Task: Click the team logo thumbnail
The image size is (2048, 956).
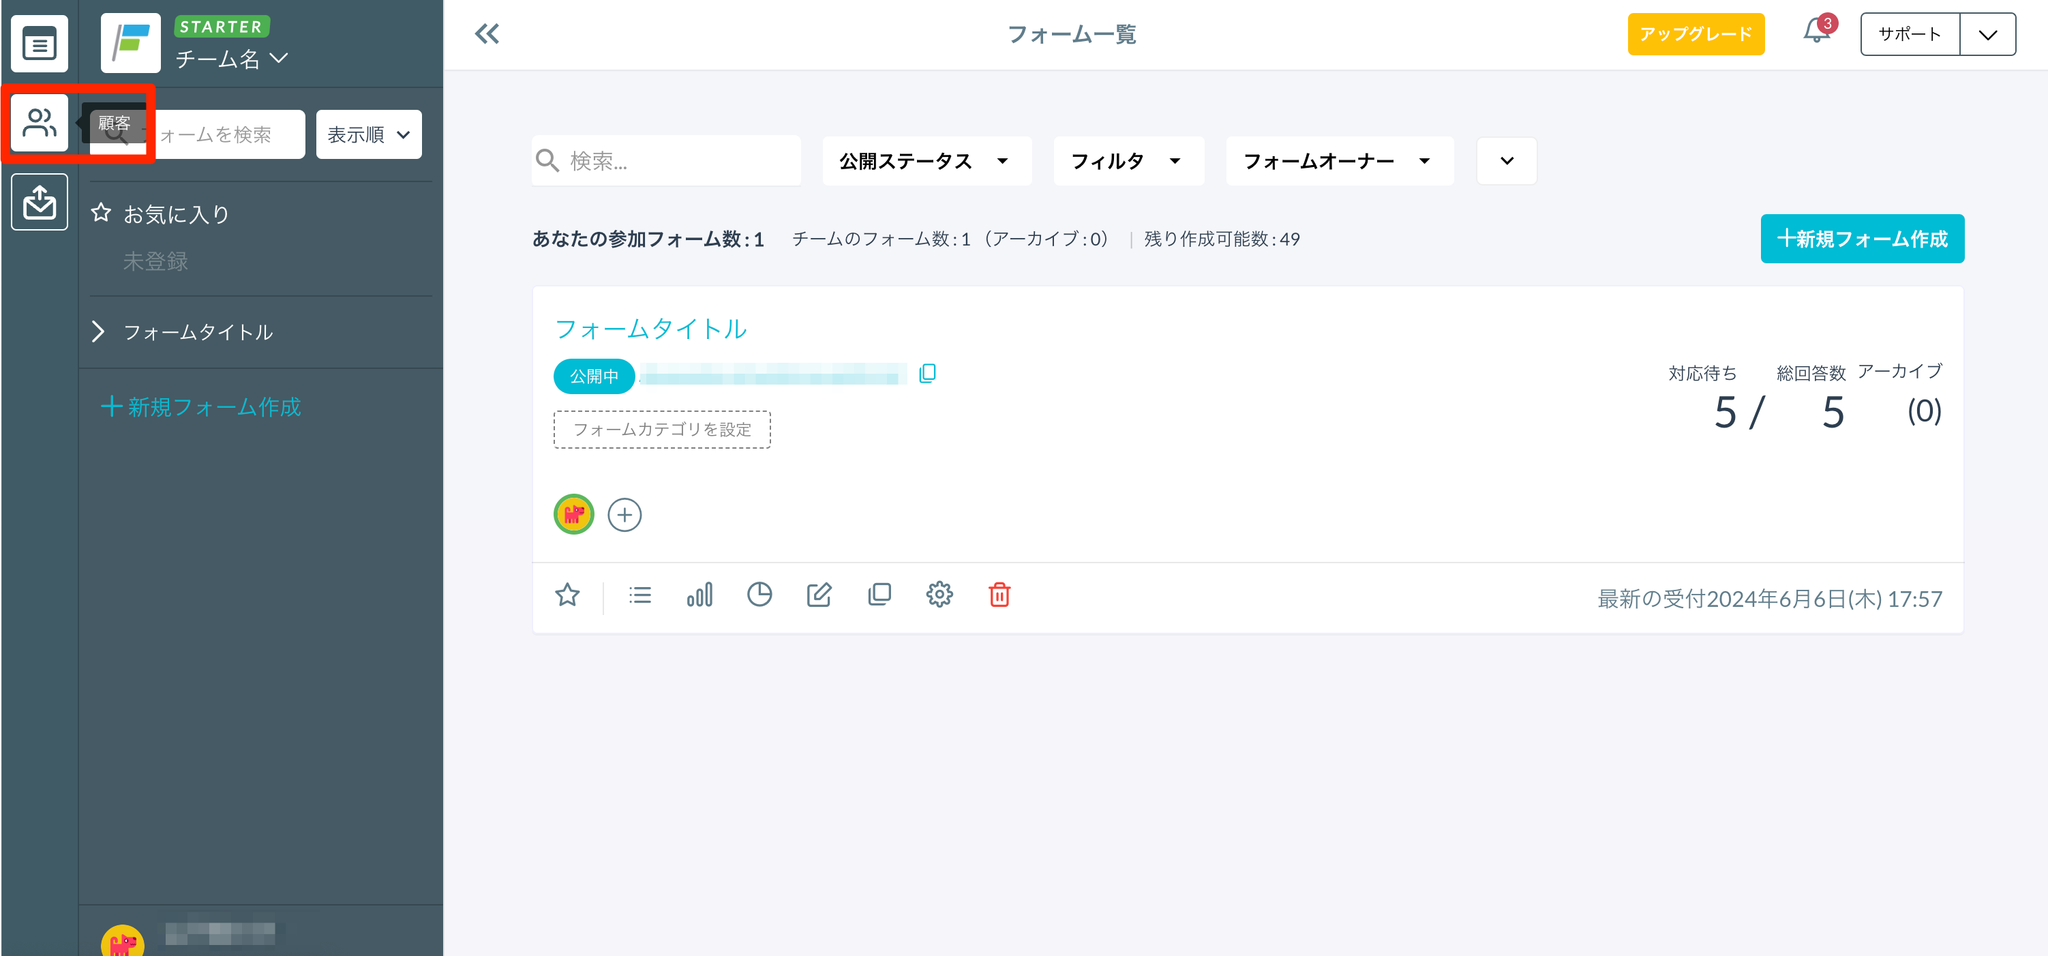Action: 131,43
